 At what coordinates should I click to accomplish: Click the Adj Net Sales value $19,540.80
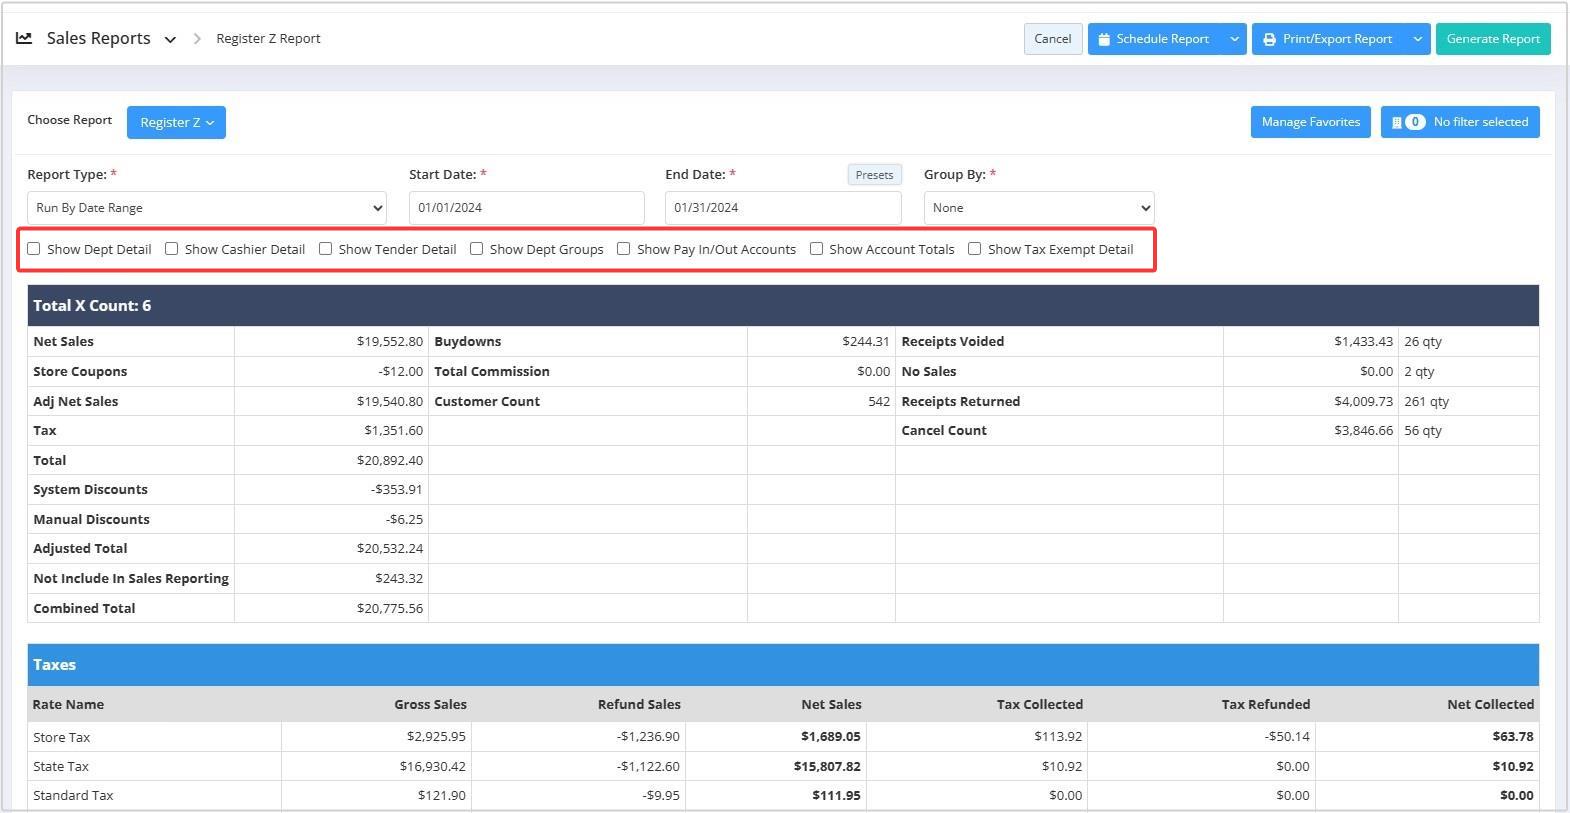(389, 401)
